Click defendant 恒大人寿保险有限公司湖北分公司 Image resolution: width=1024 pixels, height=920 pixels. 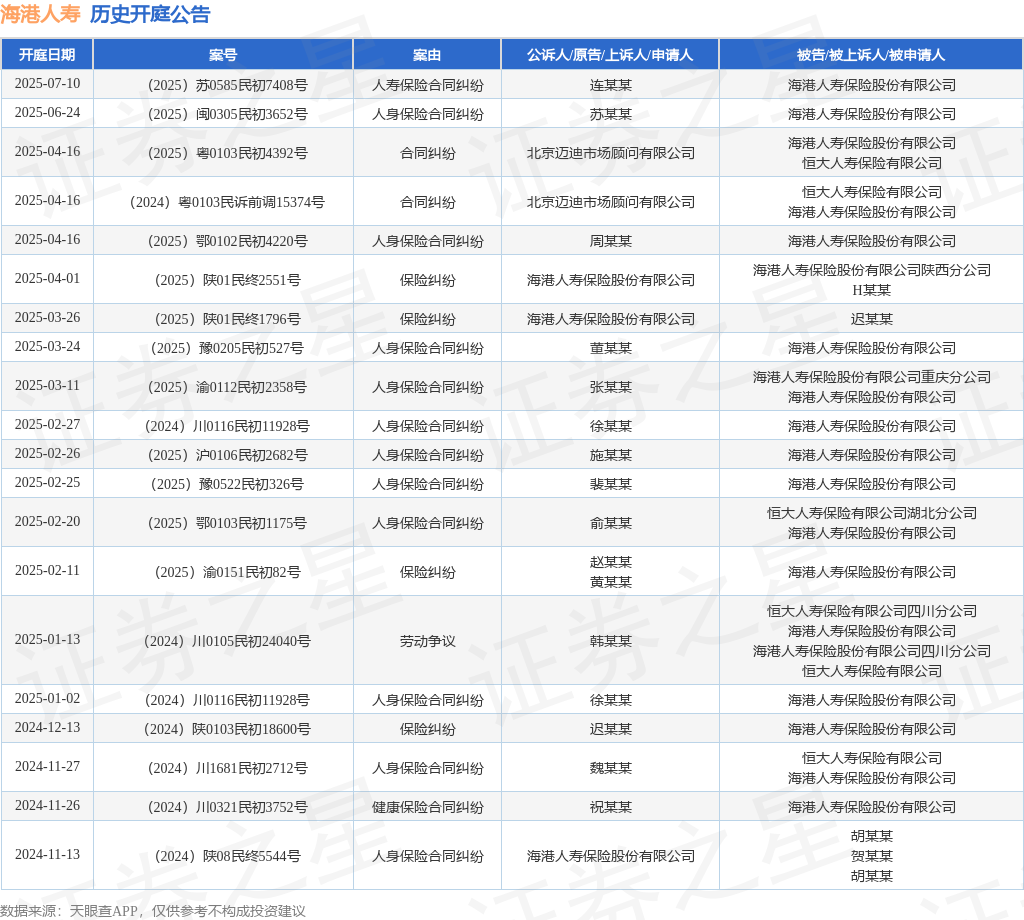click(x=871, y=513)
